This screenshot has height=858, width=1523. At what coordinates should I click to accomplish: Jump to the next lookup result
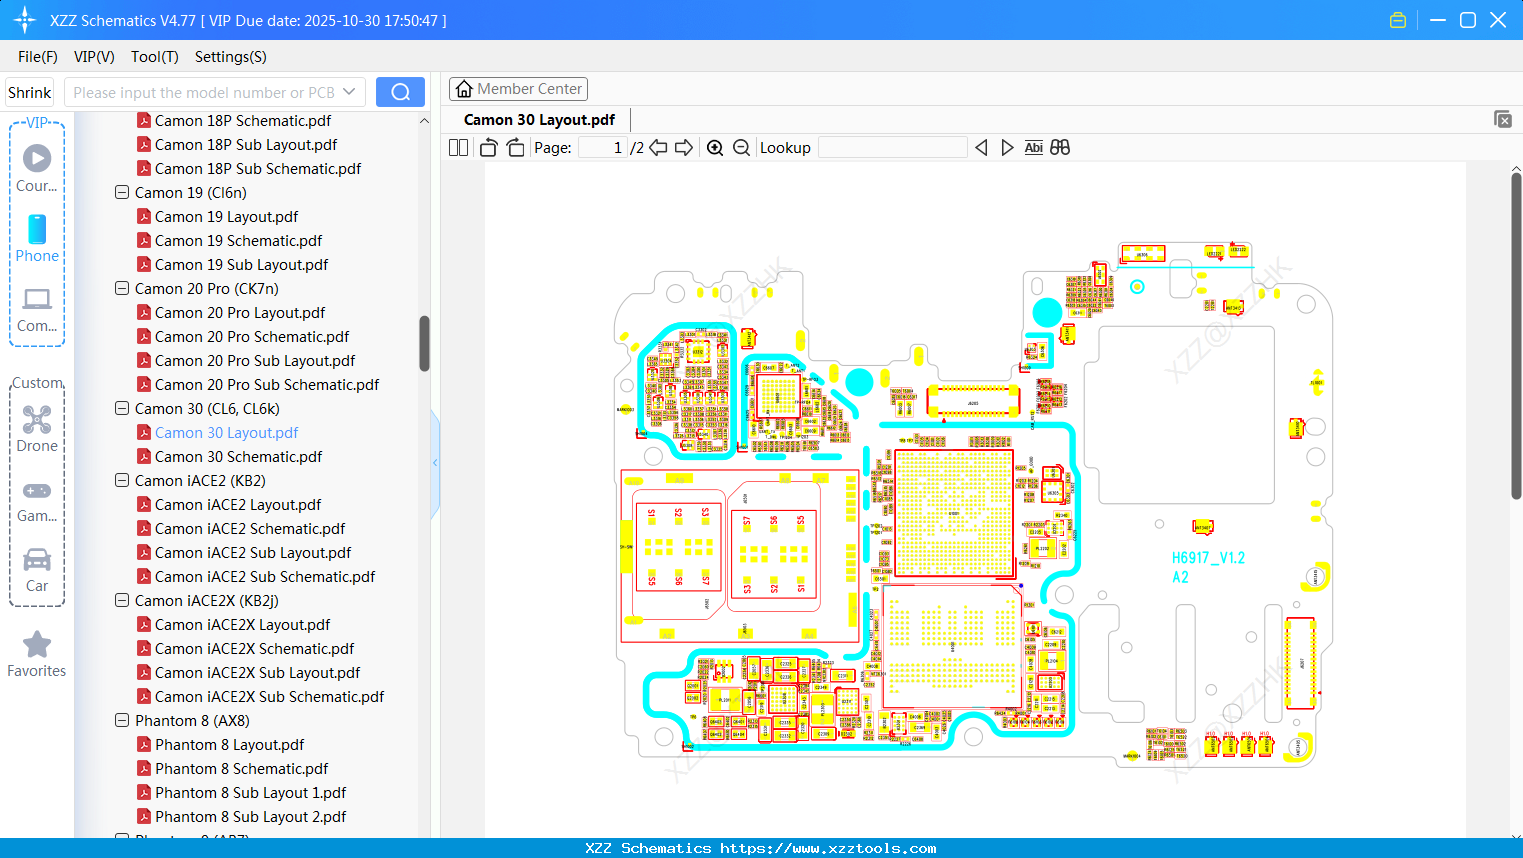click(x=1007, y=148)
